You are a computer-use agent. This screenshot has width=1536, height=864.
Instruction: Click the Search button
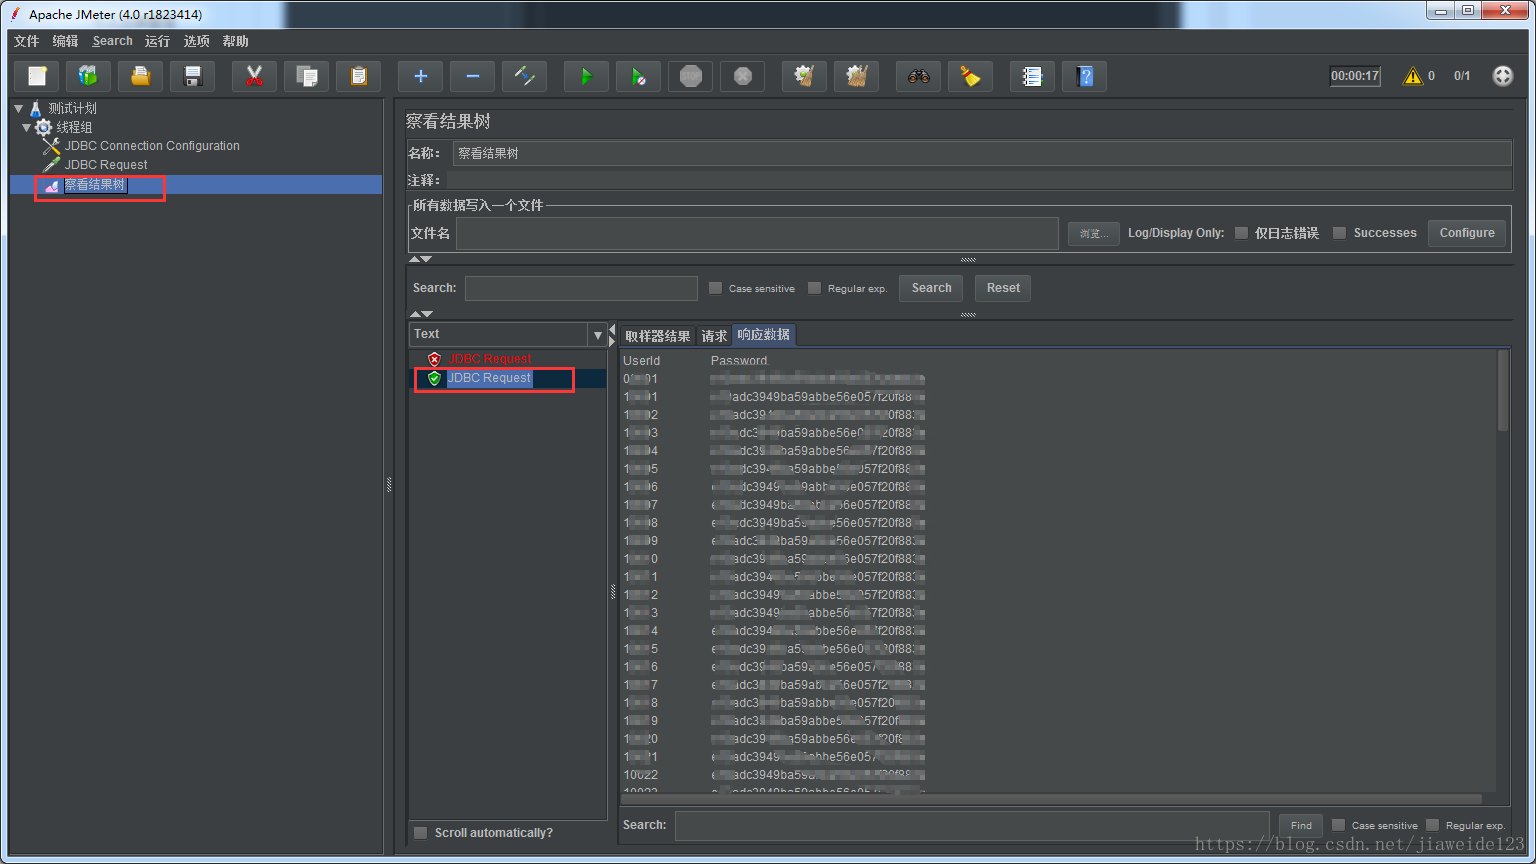932,288
